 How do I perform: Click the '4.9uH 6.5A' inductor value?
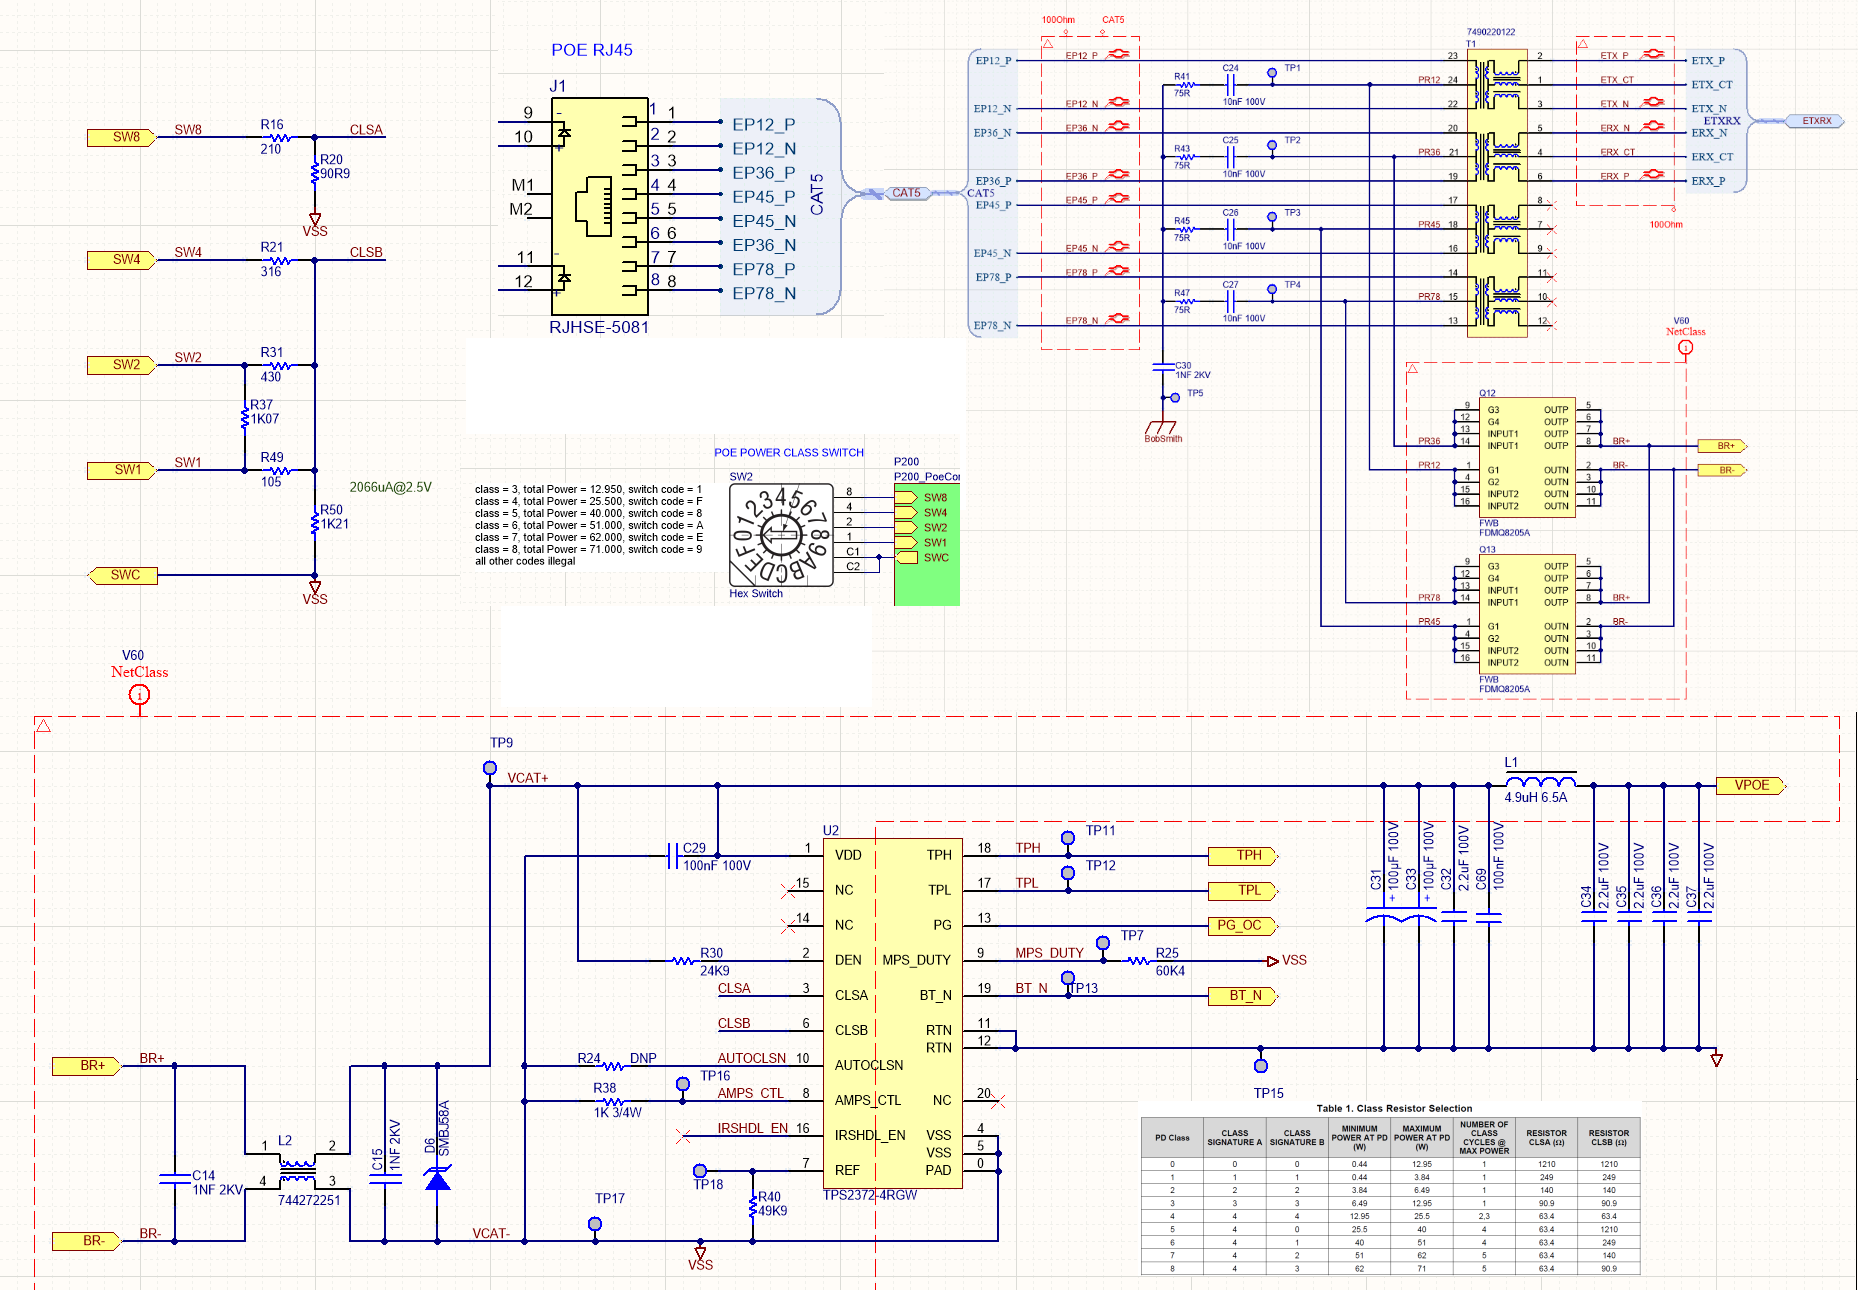coord(1536,797)
